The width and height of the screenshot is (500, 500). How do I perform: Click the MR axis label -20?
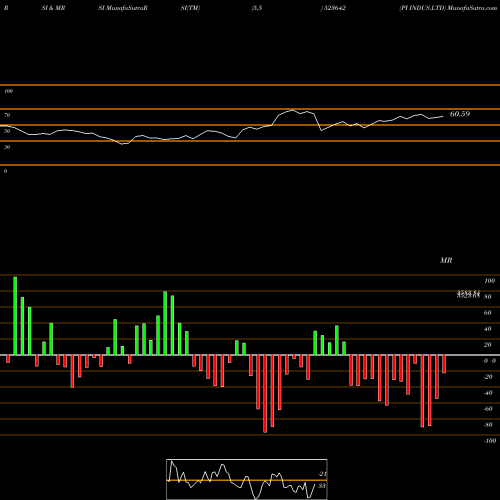pos(488,377)
